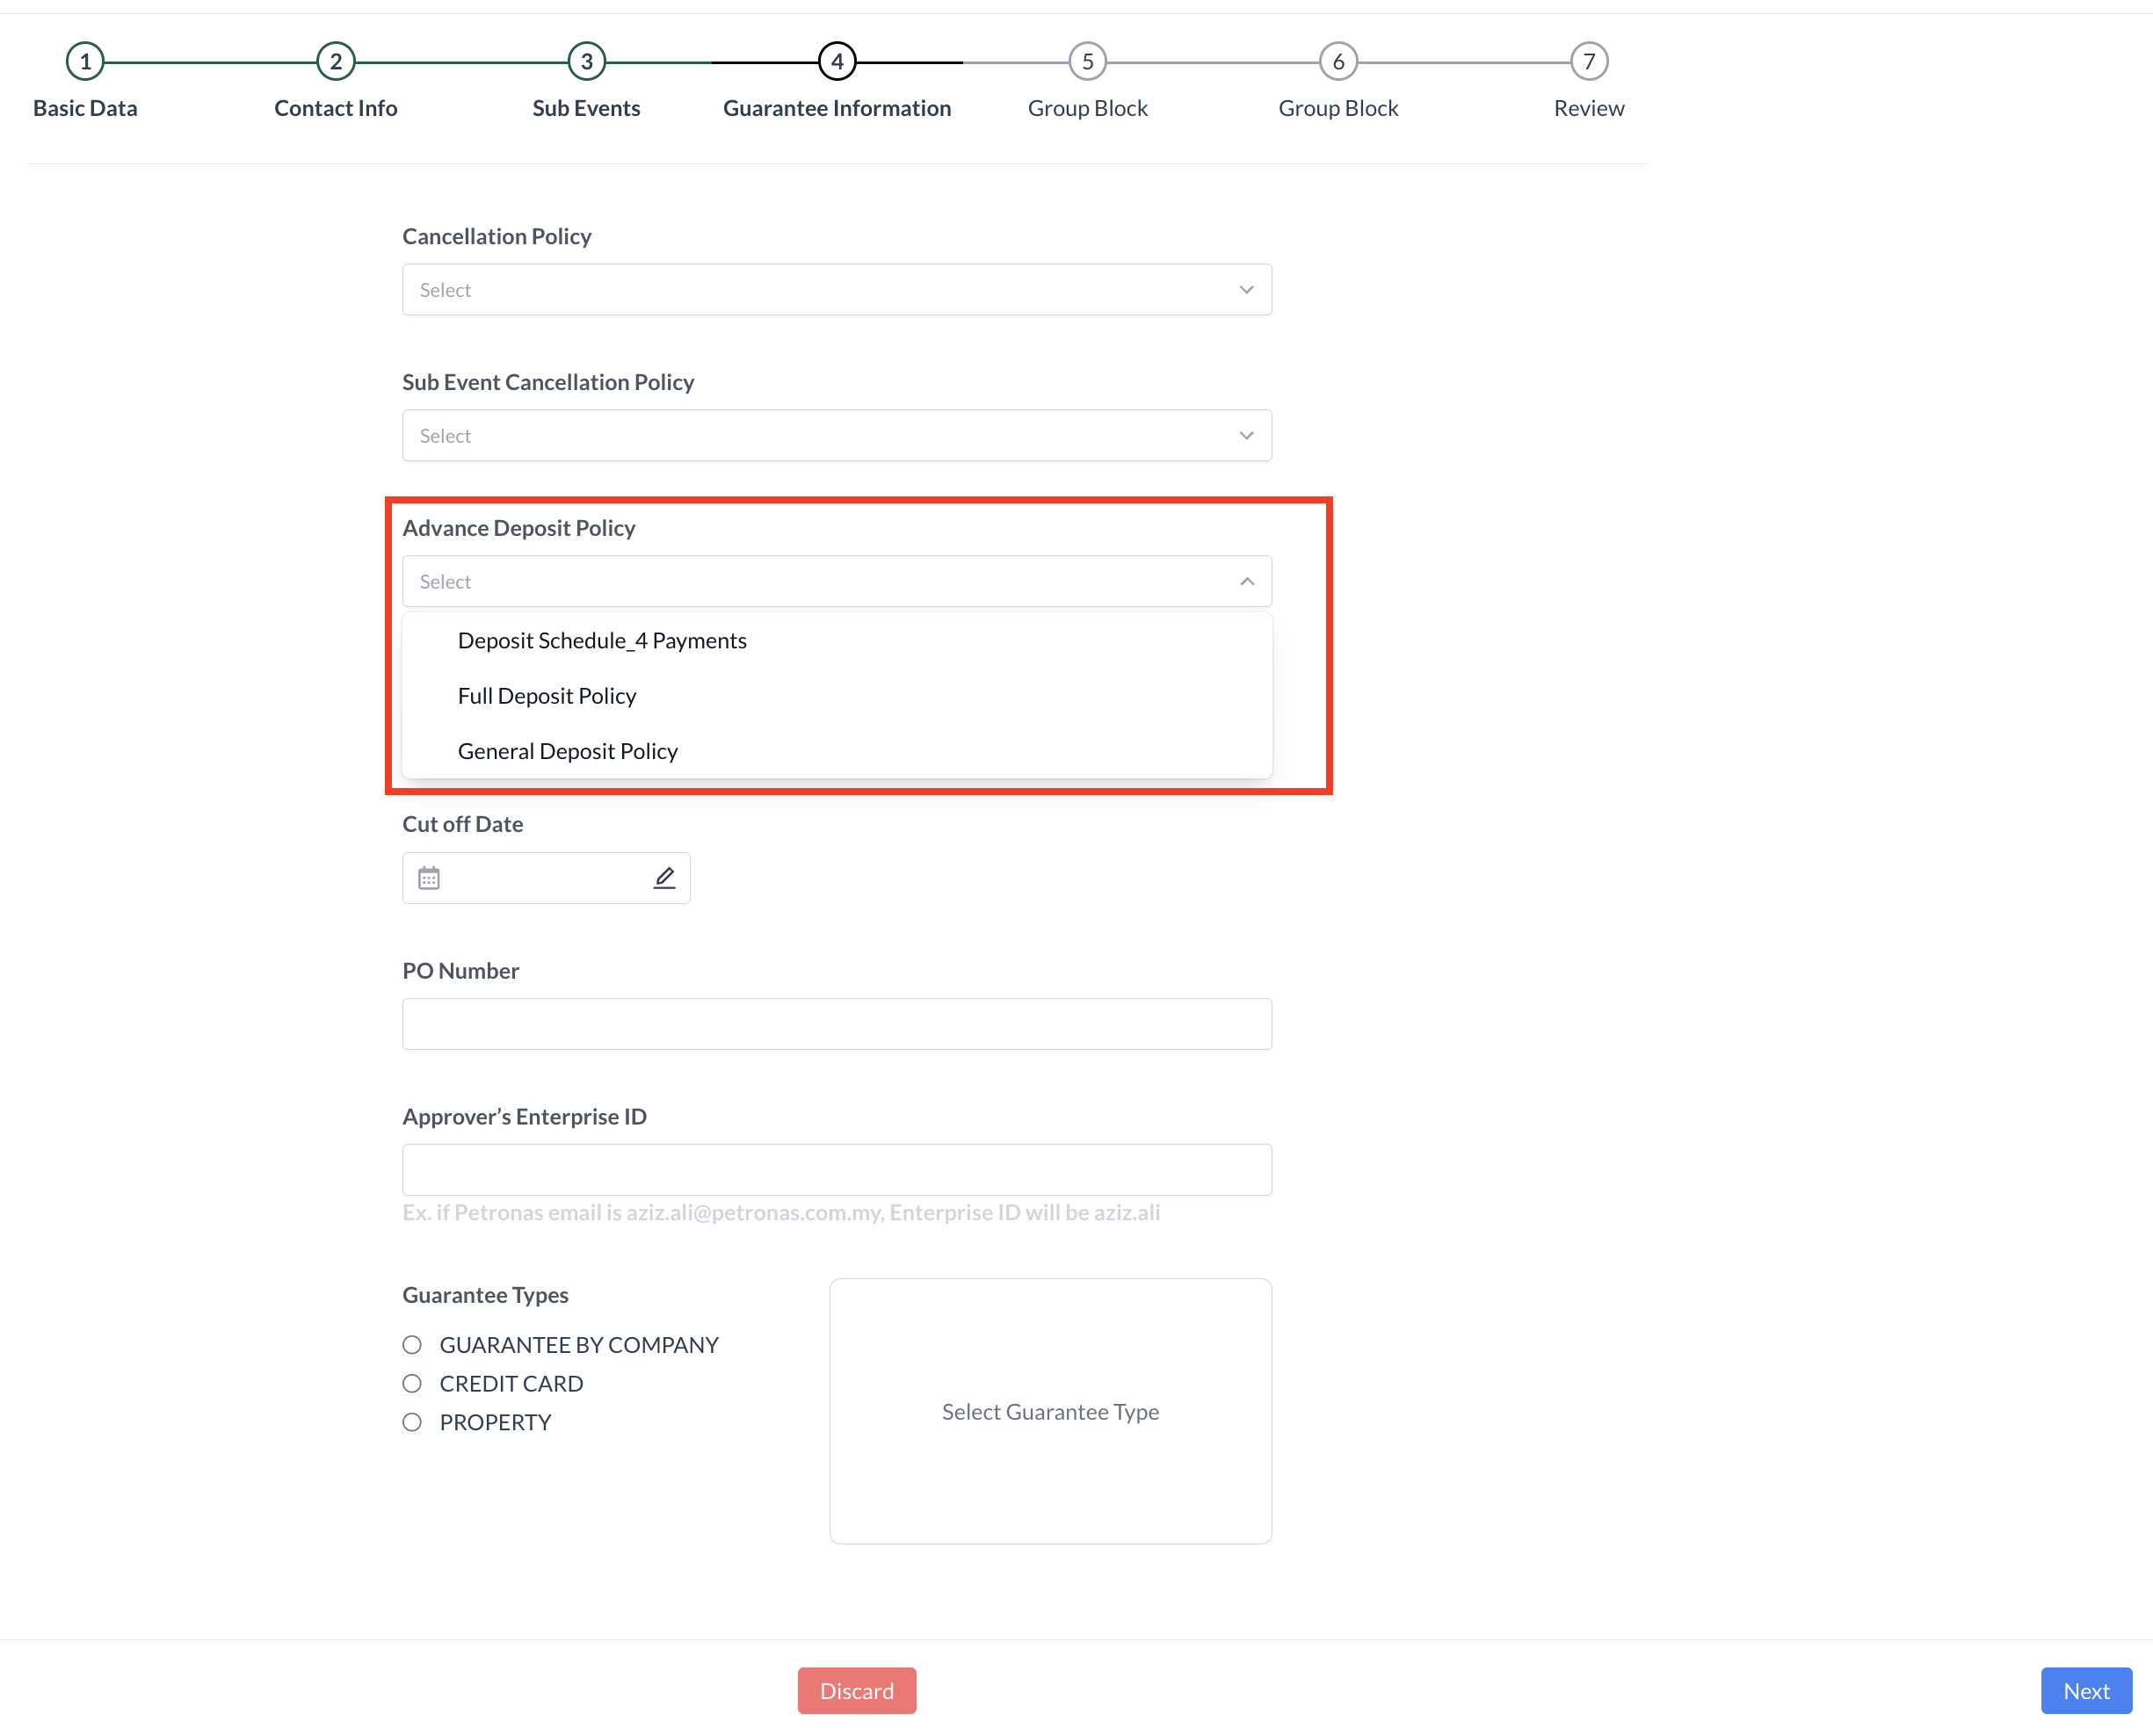Select the PROPERTY radio button
This screenshot has width=2153, height=1736.
[x=411, y=1421]
